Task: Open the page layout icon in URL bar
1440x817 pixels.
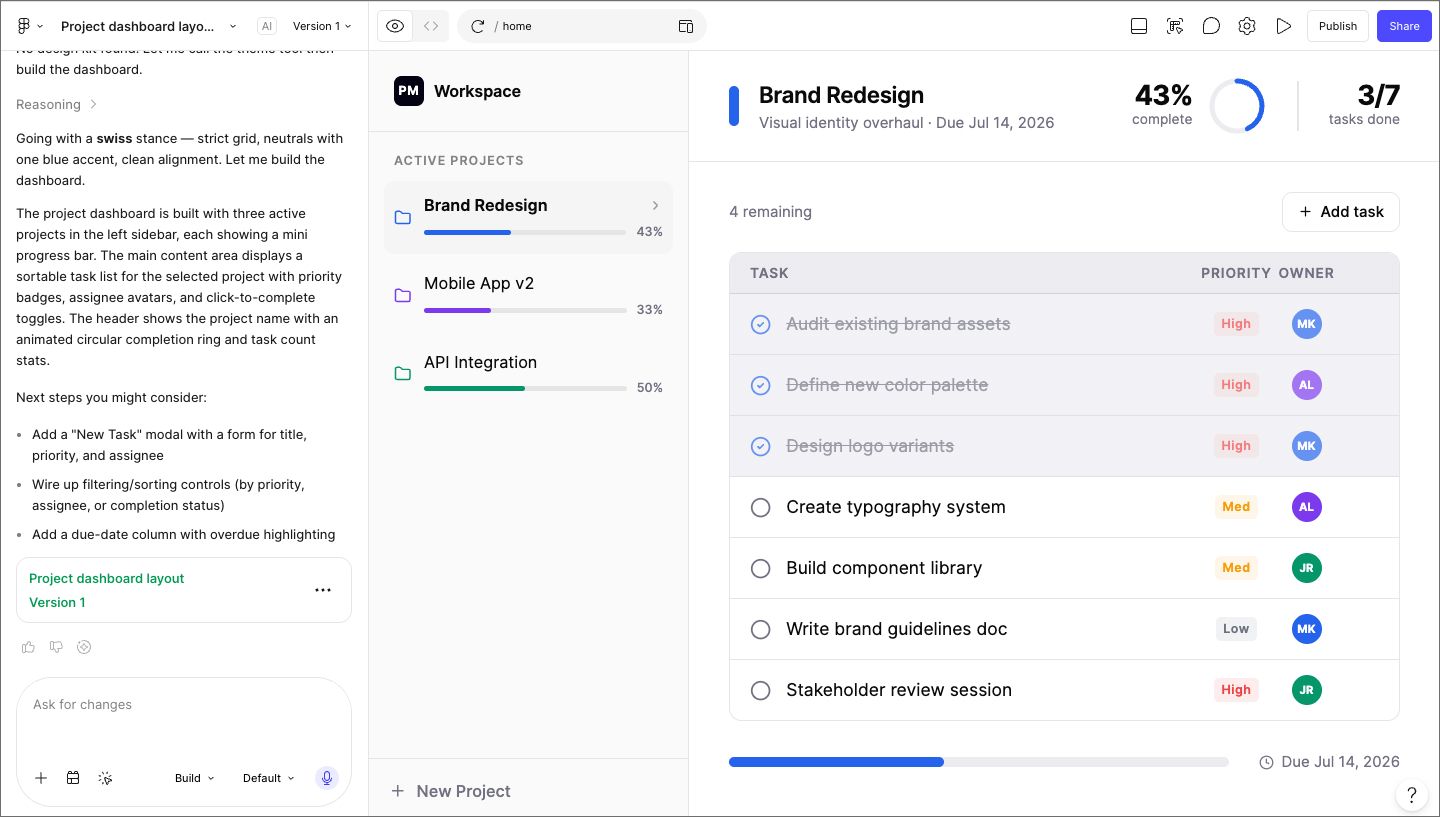Action: click(686, 26)
